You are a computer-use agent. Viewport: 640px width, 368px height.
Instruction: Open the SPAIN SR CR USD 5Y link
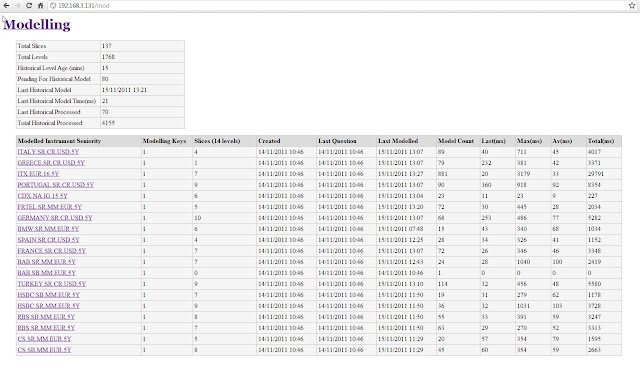(49, 240)
